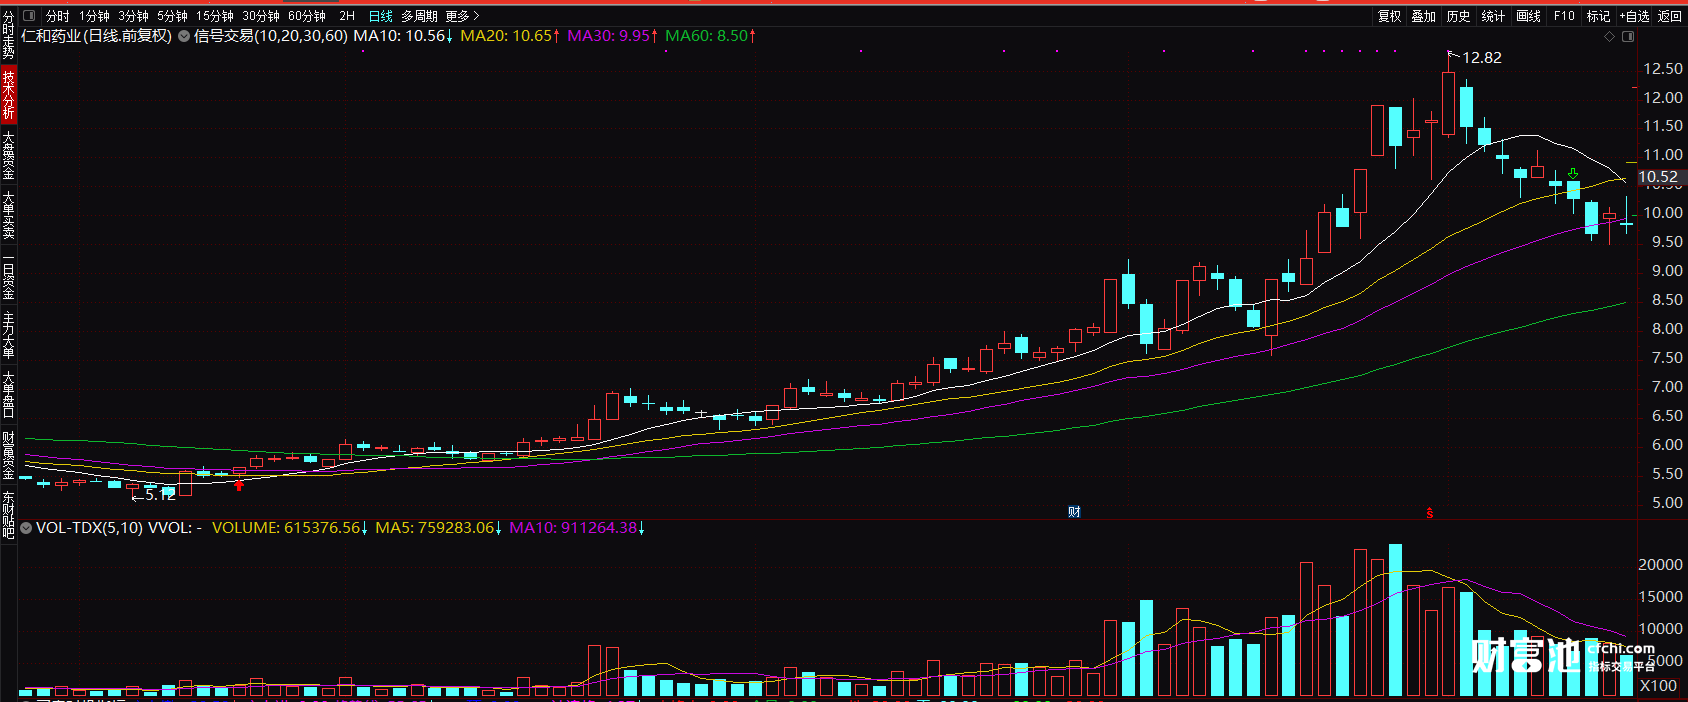This screenshot has height=702, width=1688.
Task: Open the 大单买卖 sidebar tab
Action: click(x=8, y=215)
